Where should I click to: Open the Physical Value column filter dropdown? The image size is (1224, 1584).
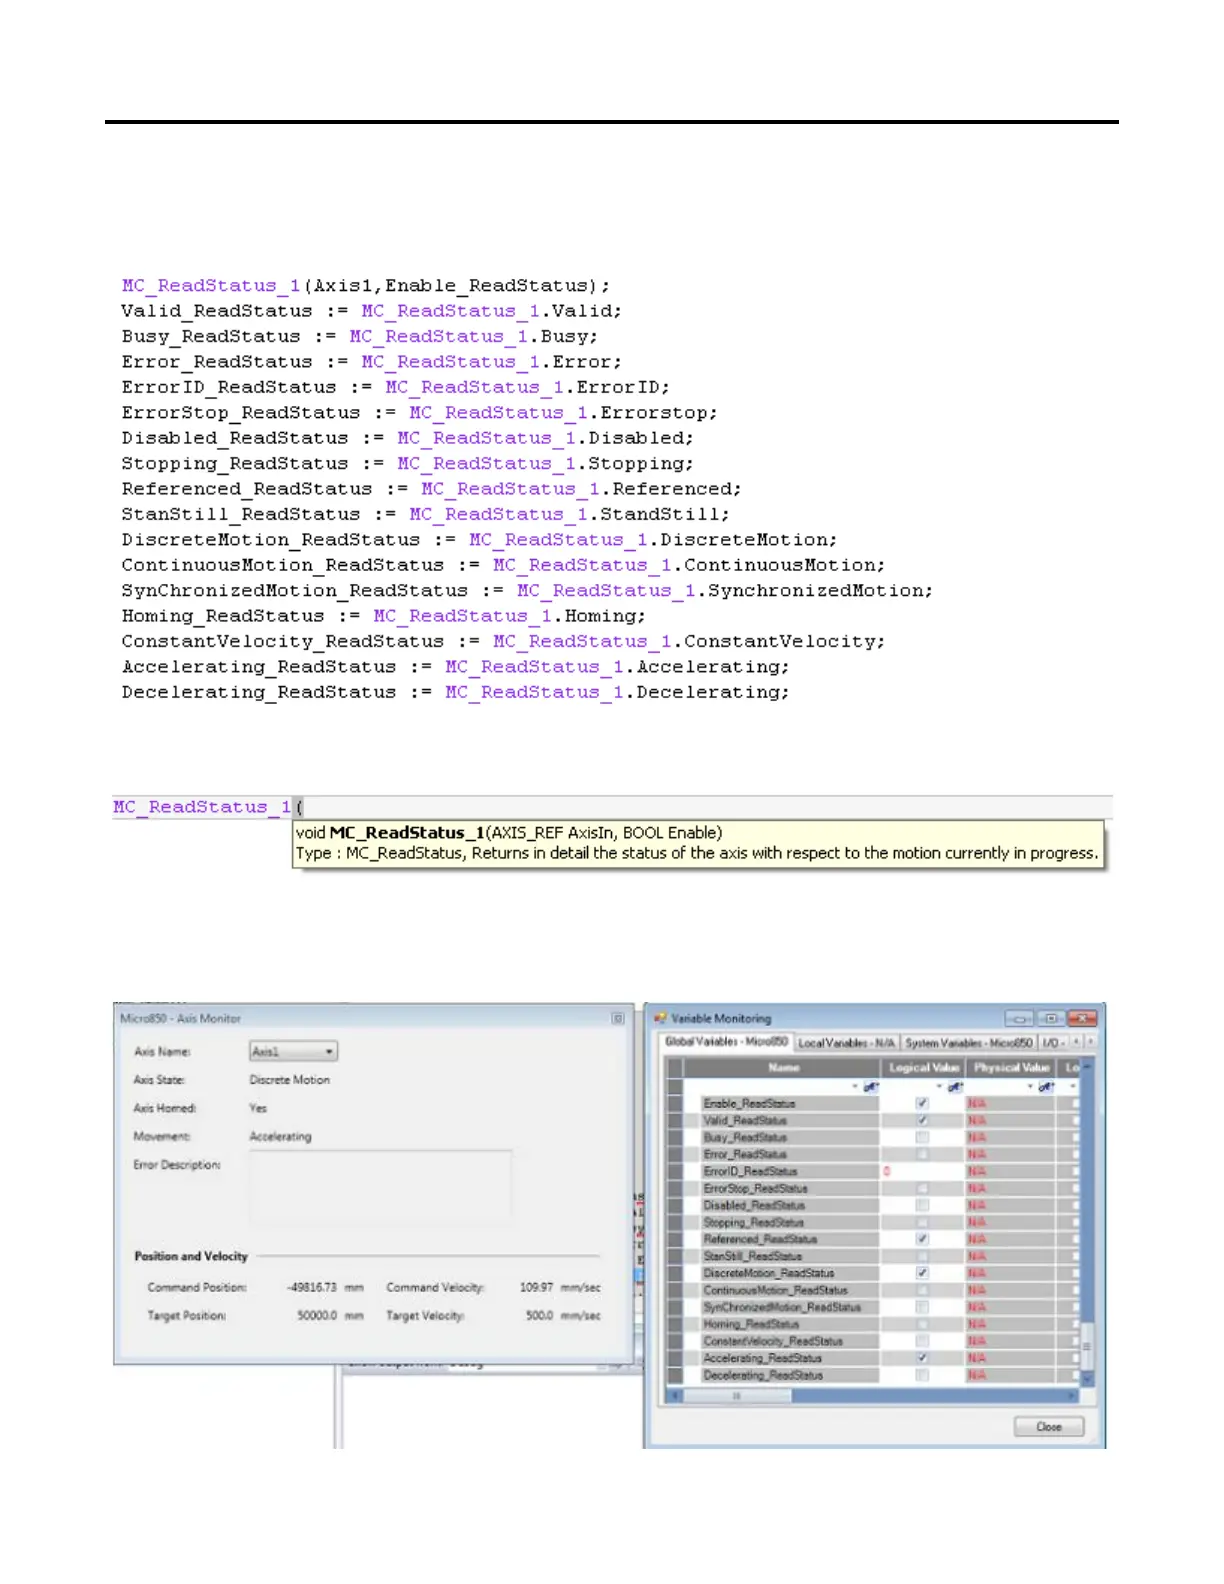click(1030, 1087)
